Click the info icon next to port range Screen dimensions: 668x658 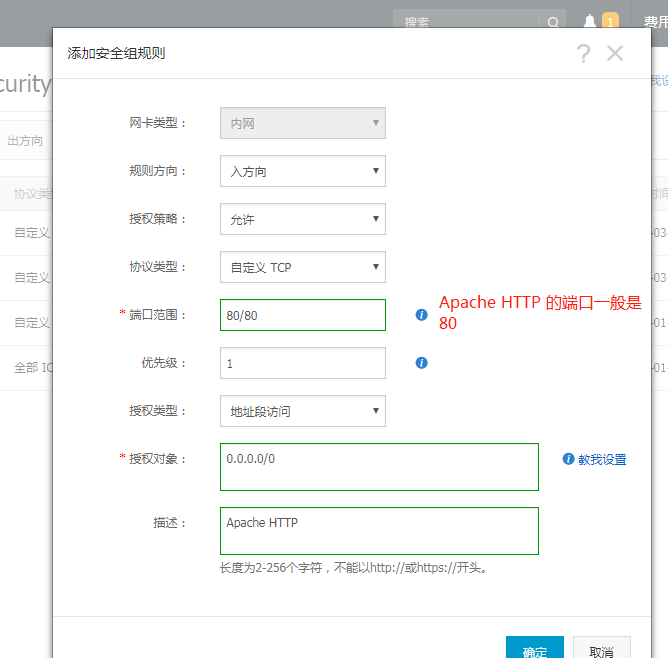421,315
